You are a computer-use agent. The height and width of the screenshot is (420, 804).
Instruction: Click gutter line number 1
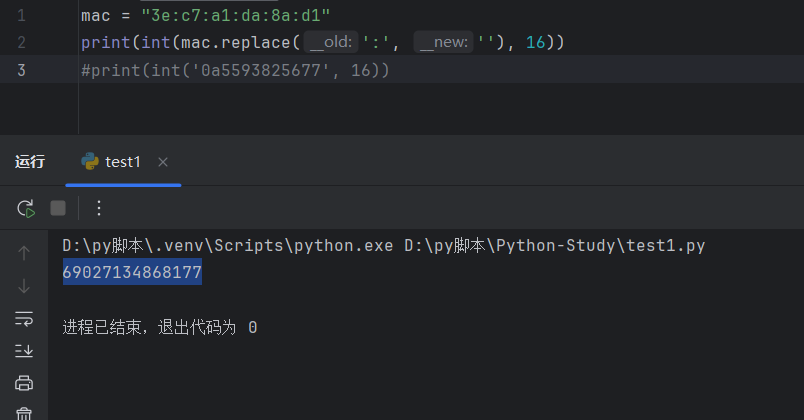[22, 16]
